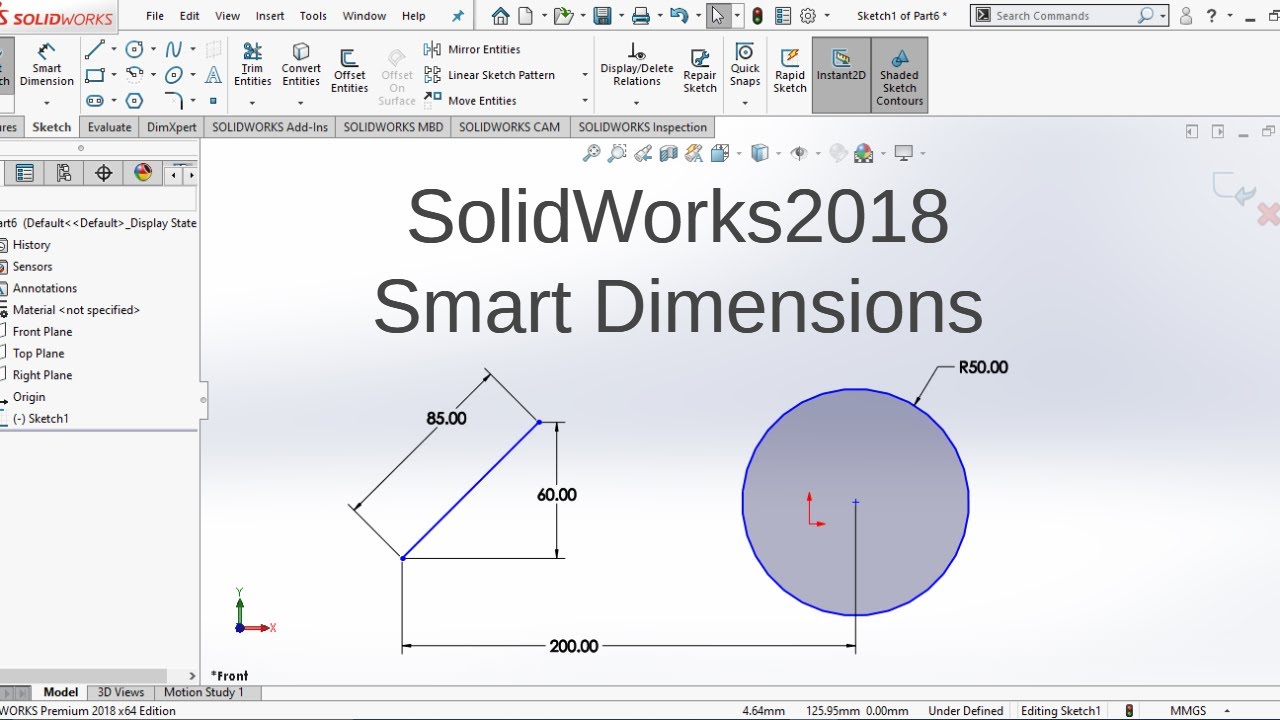Click the New document icon
The width and height of the screenshot is (1280, 720).
click(524, 15)
